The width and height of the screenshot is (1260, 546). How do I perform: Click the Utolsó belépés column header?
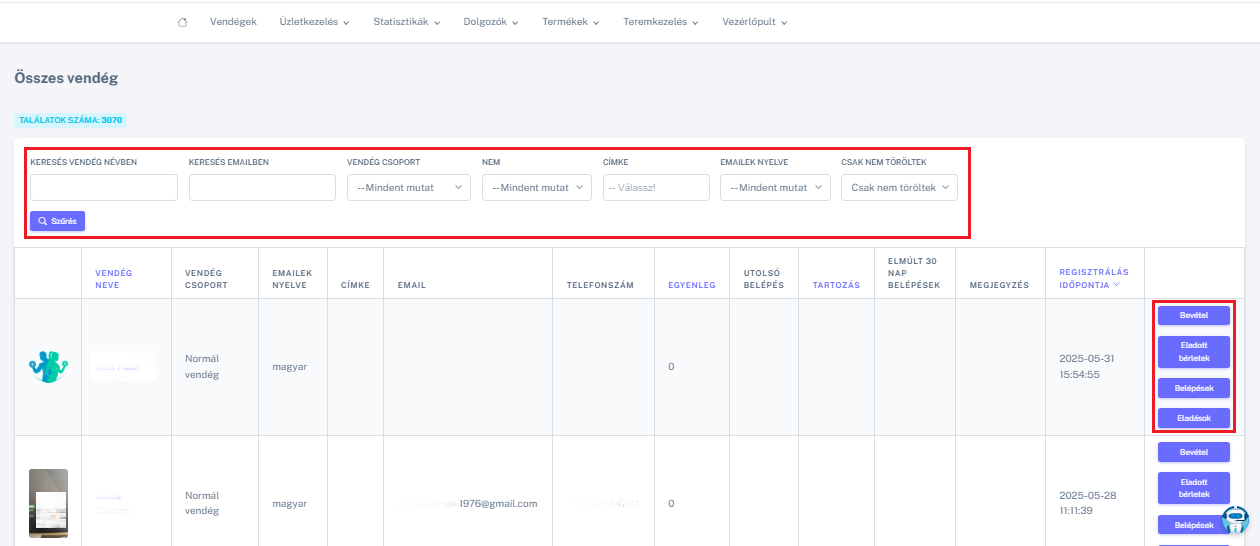[x=764, y=278]
